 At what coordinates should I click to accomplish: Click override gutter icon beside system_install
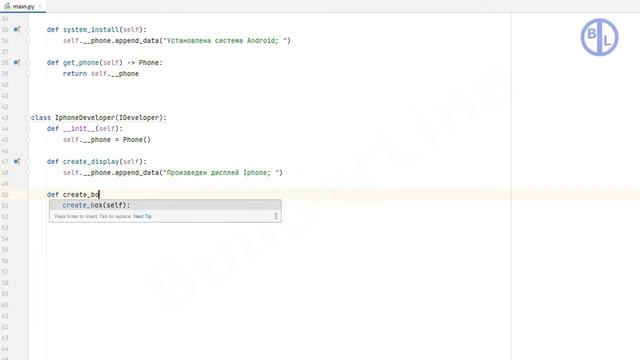point(17,29)
